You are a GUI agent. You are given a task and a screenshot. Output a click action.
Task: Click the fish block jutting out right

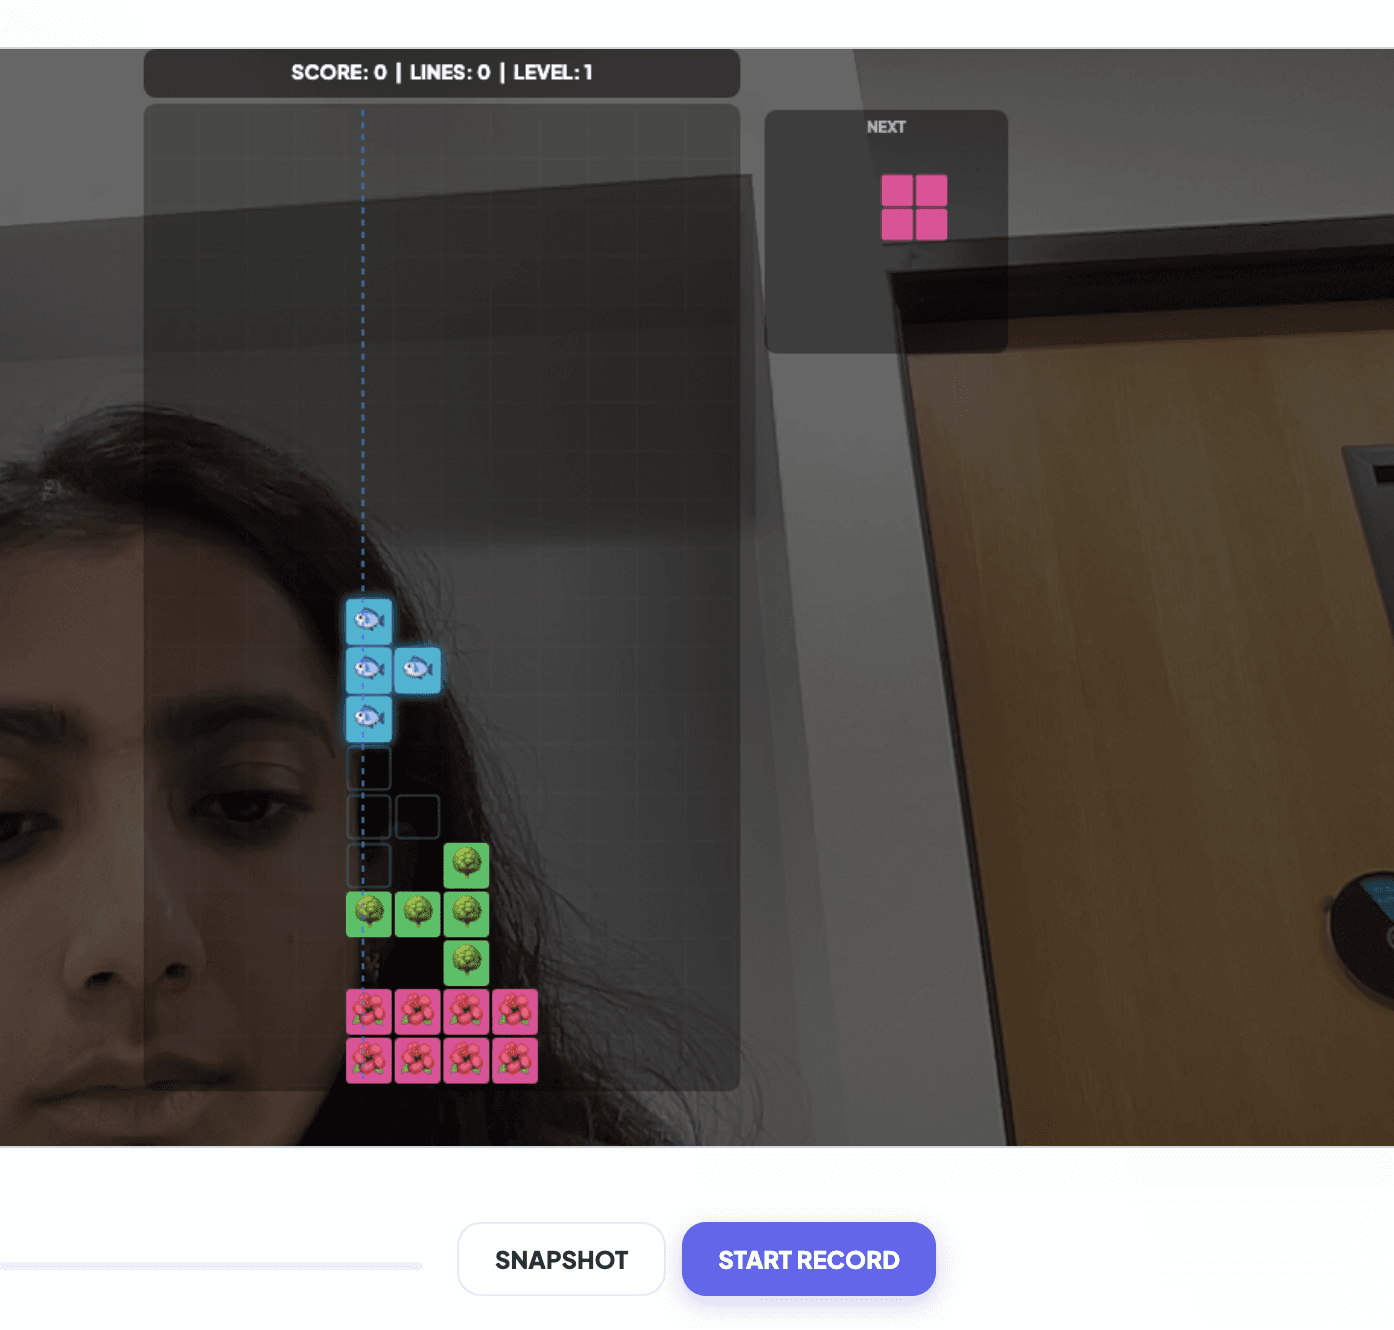pyautogui.click(x=417, y=670)
